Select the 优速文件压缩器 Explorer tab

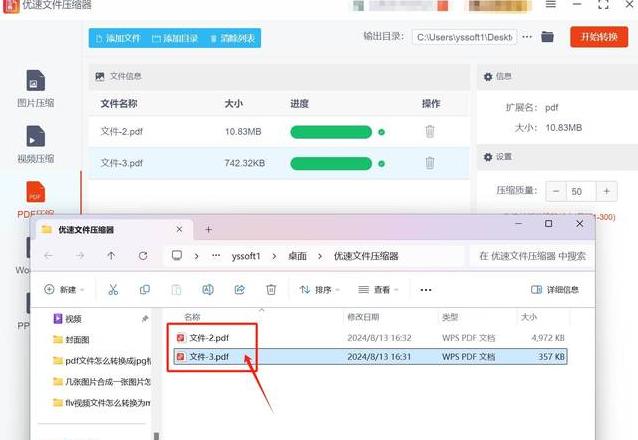coord(112,230)
